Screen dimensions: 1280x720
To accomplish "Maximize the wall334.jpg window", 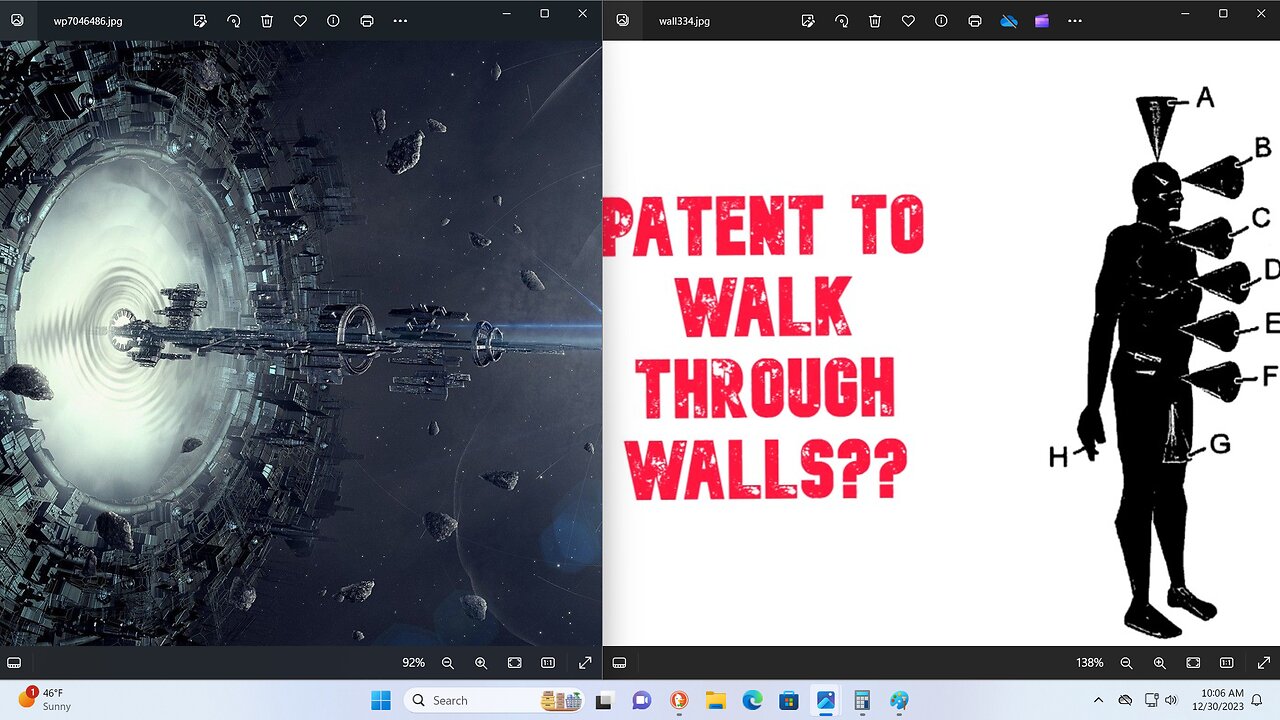I will point(1223,13).
